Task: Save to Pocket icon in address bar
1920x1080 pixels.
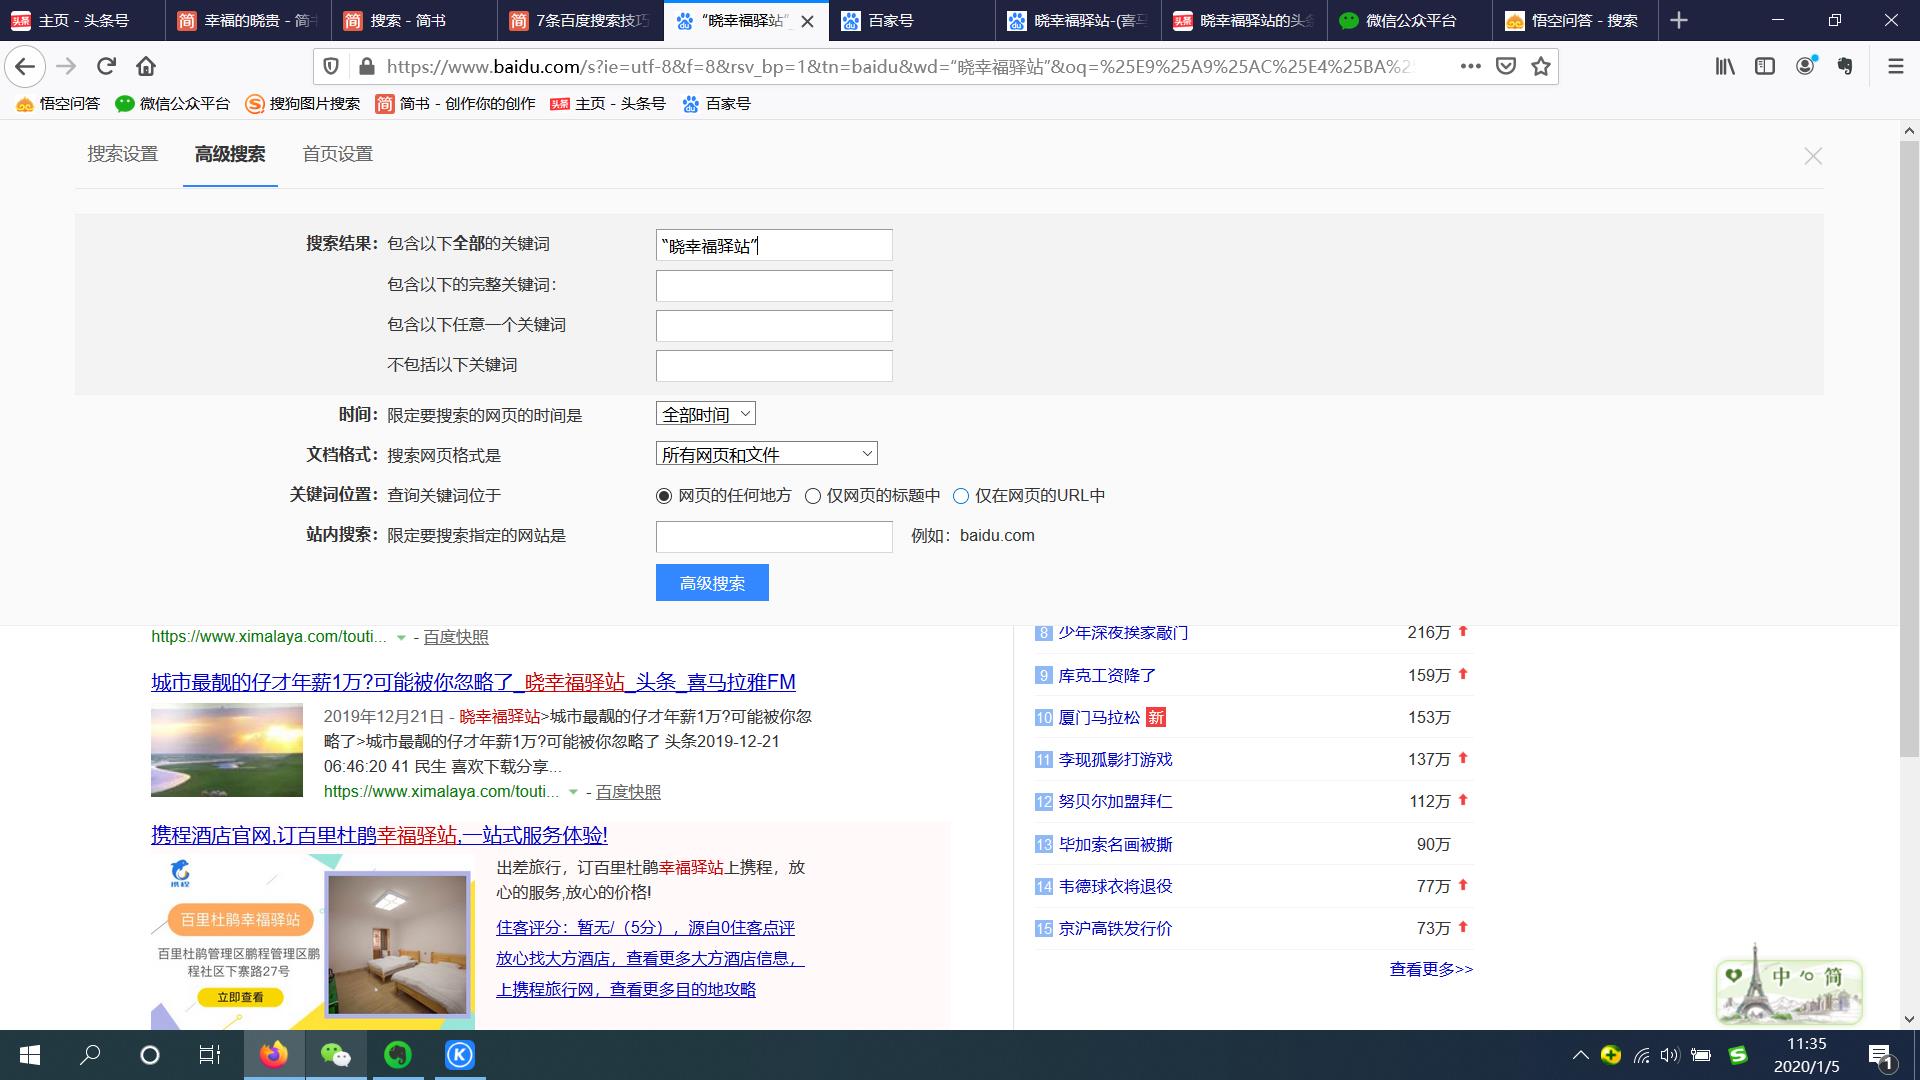Action: 1505,66
